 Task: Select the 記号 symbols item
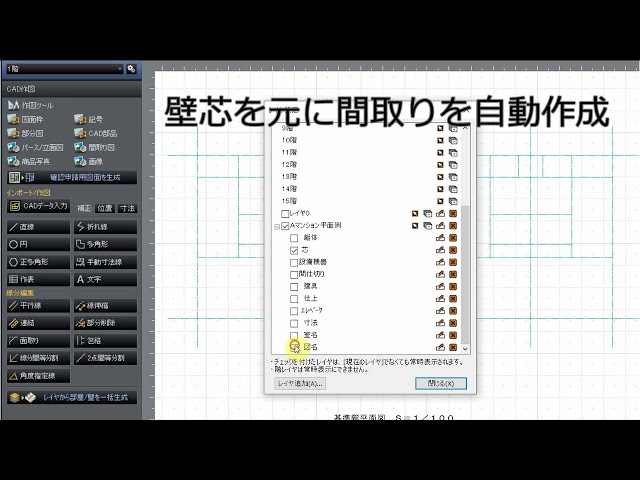coord(89,119)
